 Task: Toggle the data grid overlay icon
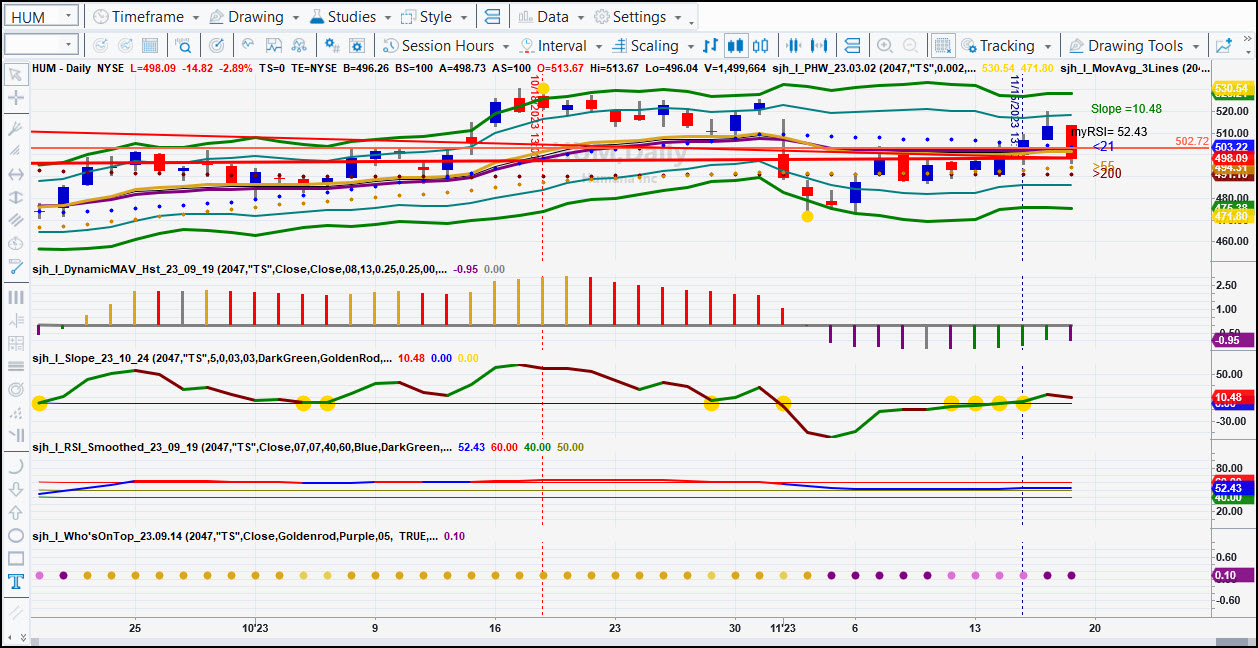click(943, 46)
